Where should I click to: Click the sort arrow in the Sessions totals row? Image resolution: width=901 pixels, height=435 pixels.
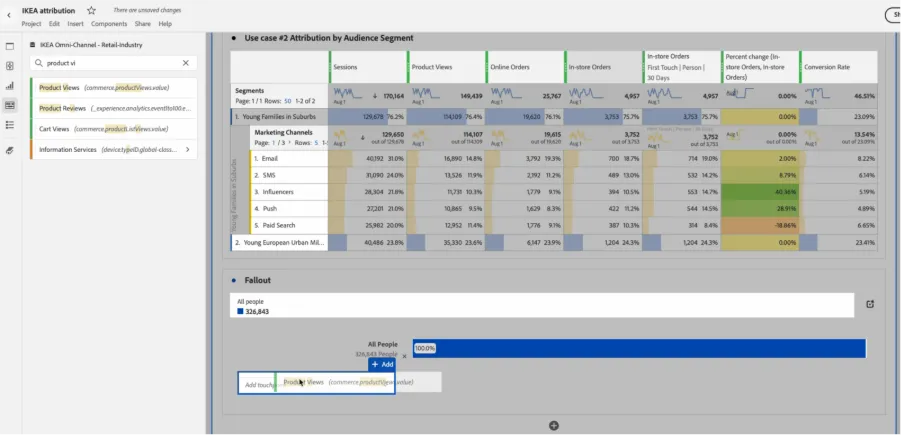point(375,96)
